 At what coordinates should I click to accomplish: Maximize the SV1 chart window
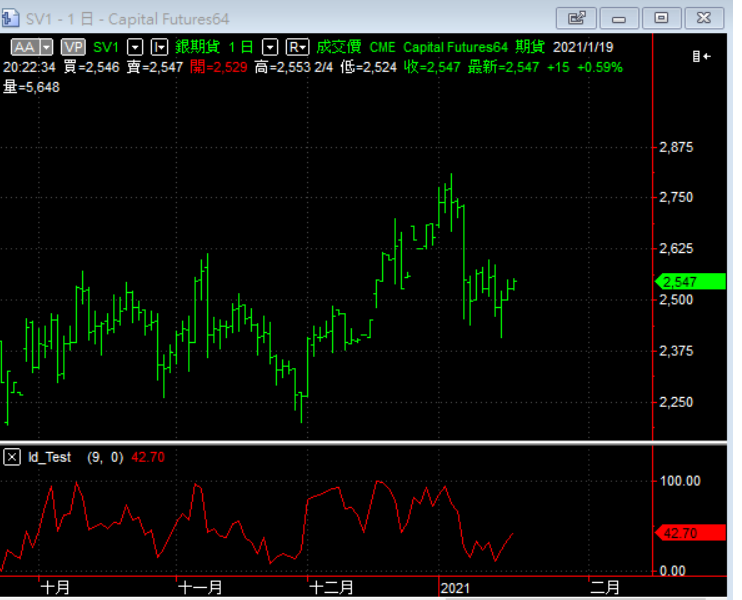tap(661, 18)
